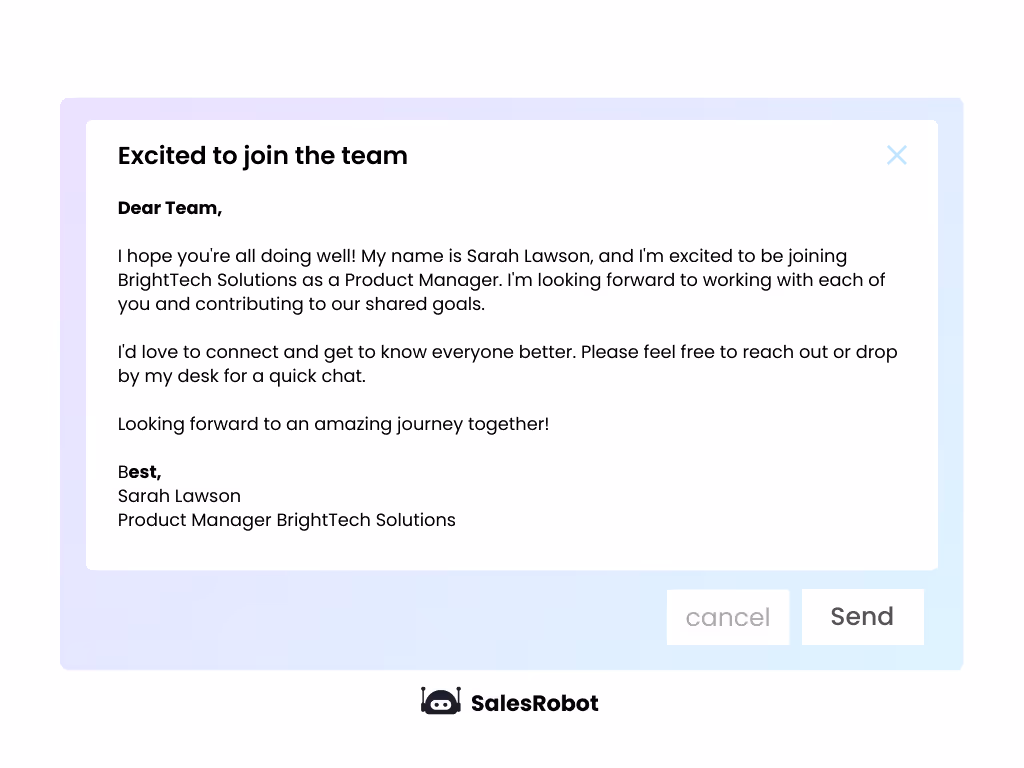
Task: Select the SalesRobot logo at the bottom
Action: click(x=509, y=702)
